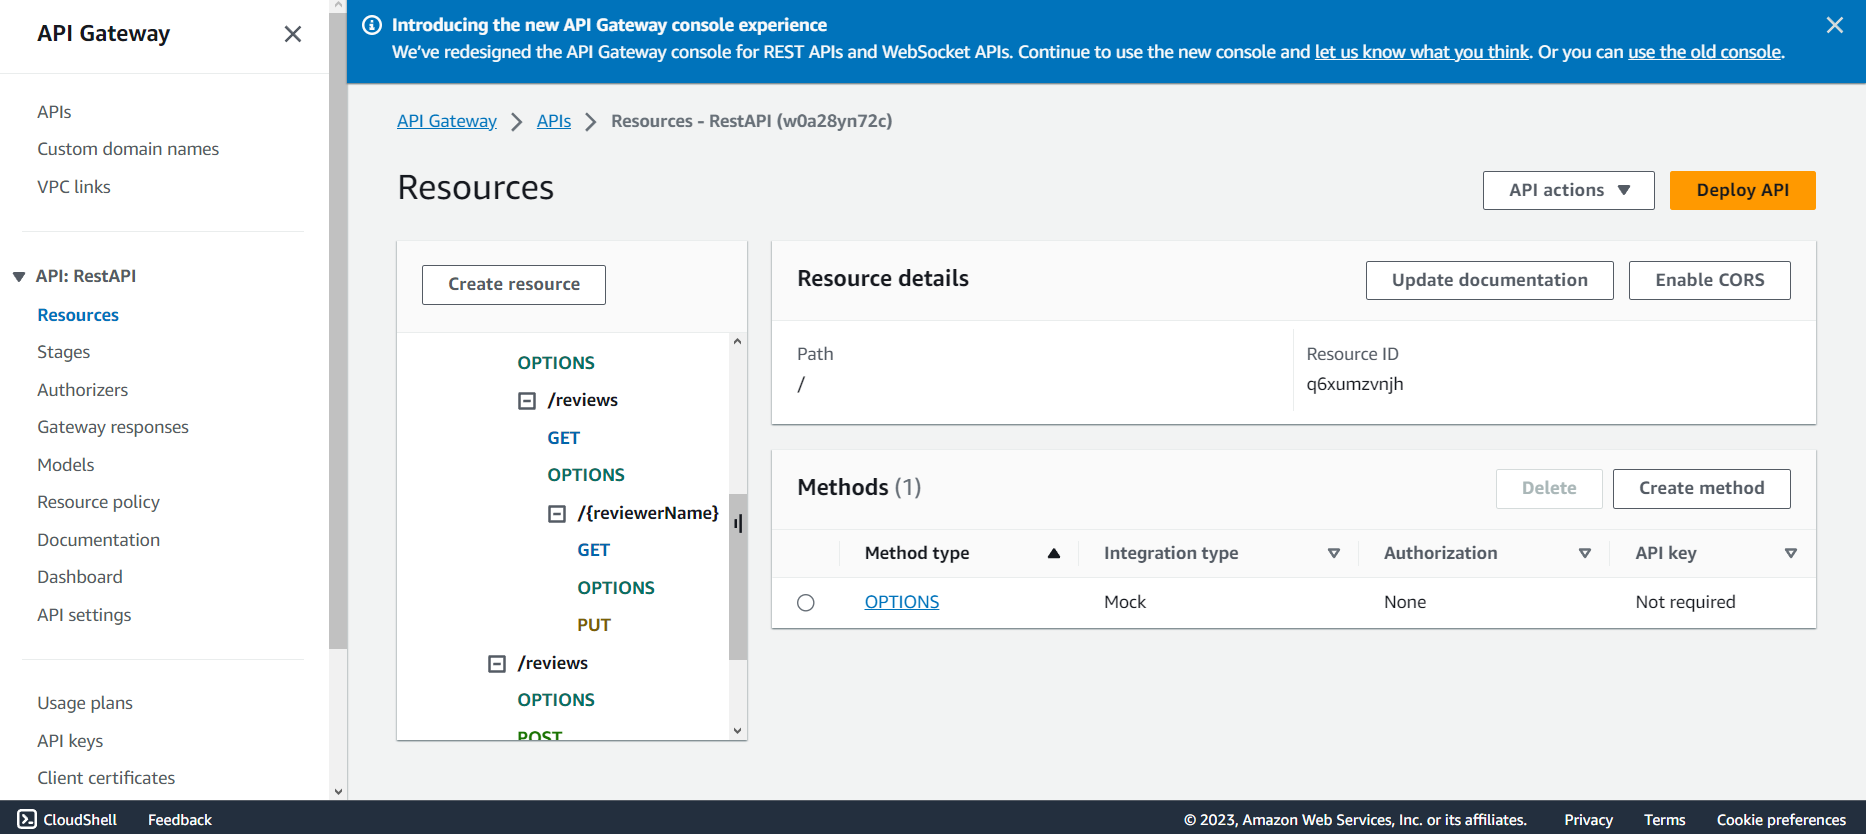Click the Delete method button
Screen dimensions: 1866x834
1549,488
